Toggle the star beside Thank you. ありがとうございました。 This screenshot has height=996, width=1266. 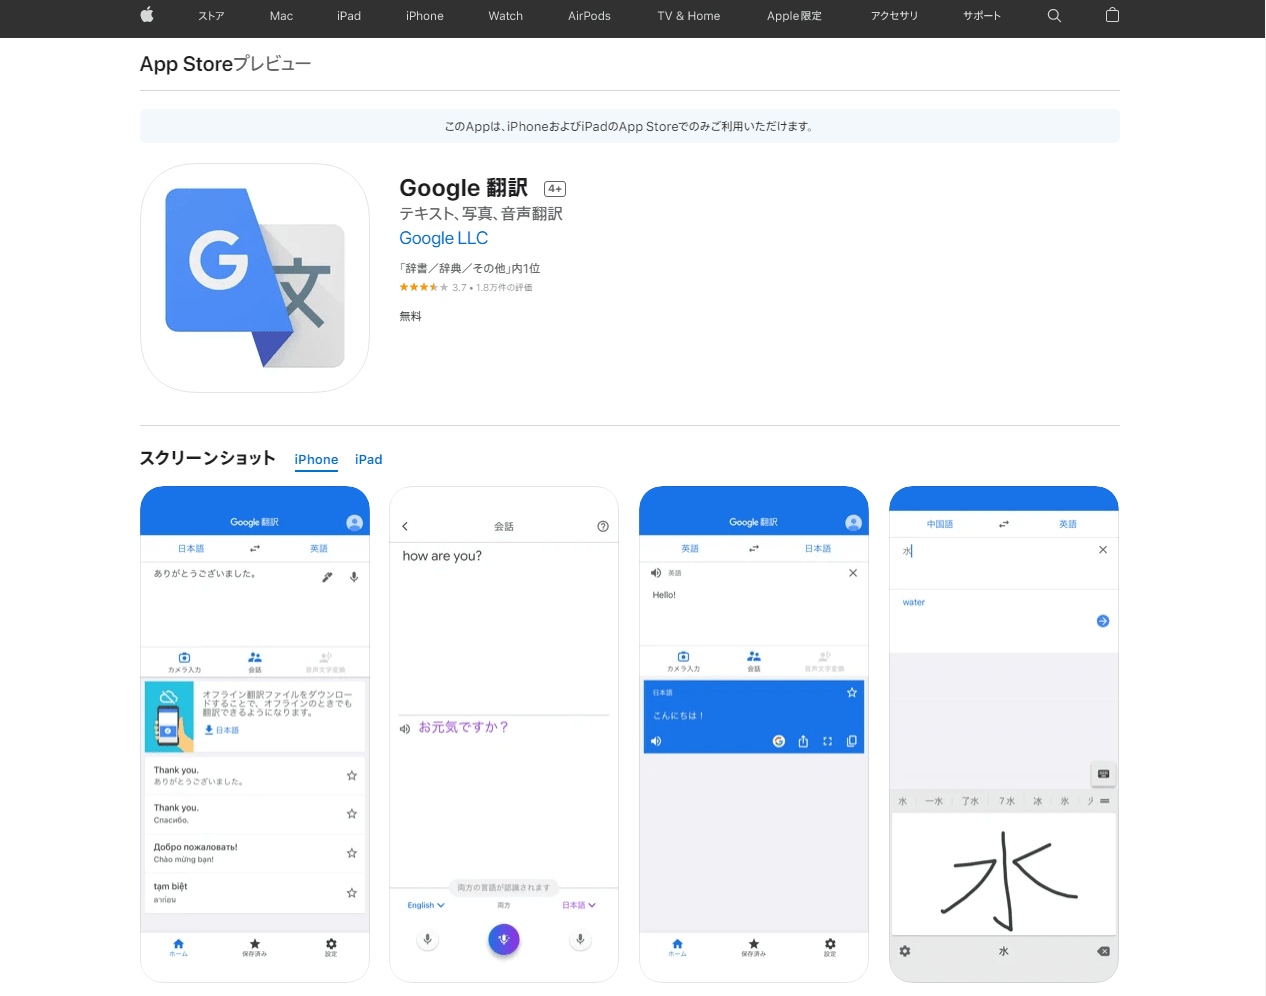coord(352,775)
